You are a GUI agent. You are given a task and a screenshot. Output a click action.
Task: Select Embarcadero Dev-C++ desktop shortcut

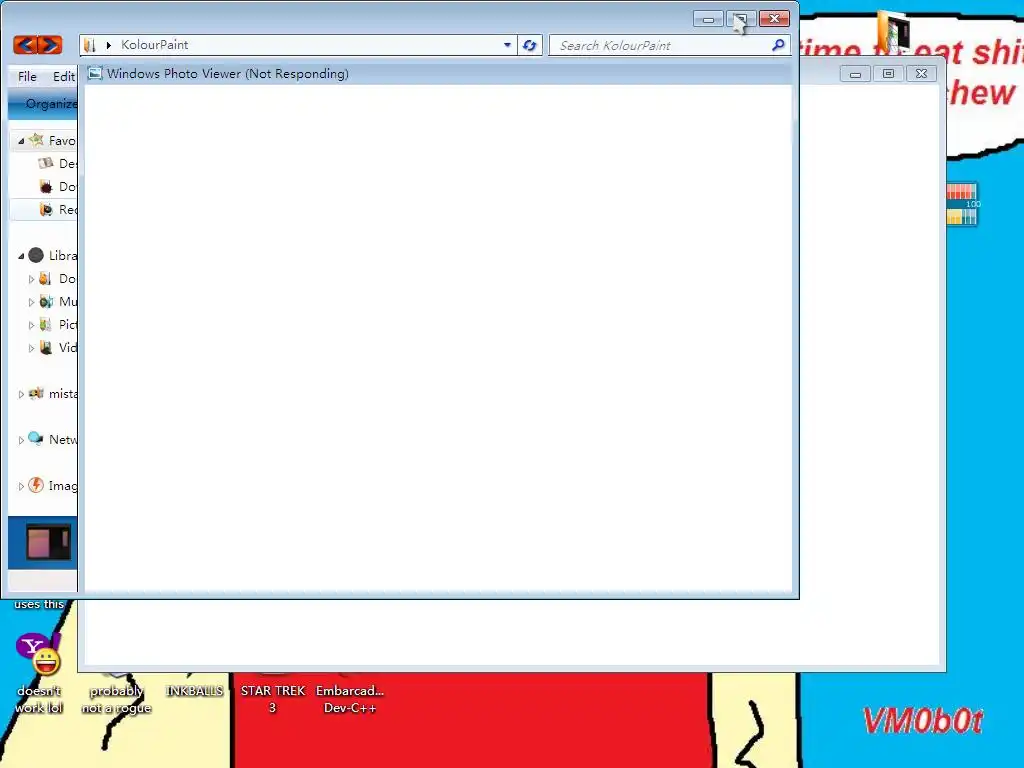(350, 699)
